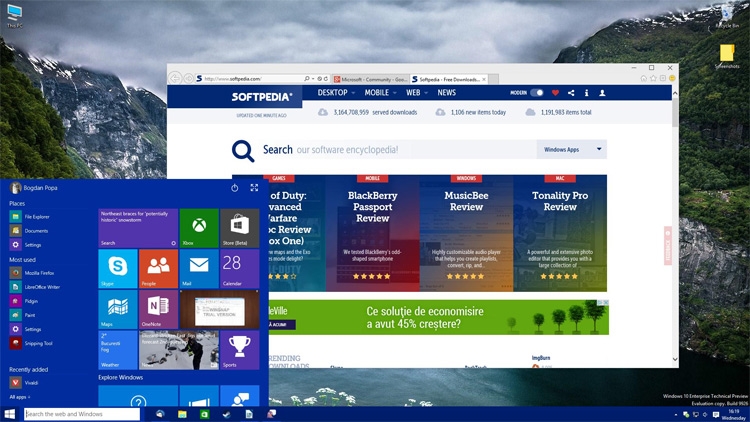Open the green Store icon on taskbar

pos(204,414)
